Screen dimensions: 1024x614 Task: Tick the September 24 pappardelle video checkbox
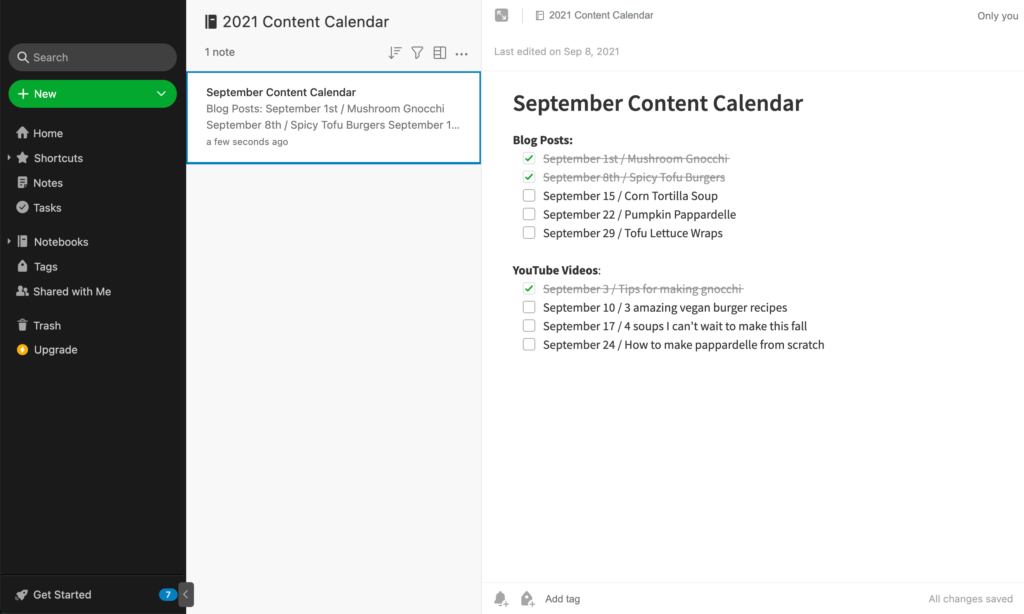[x=529, y=345]
